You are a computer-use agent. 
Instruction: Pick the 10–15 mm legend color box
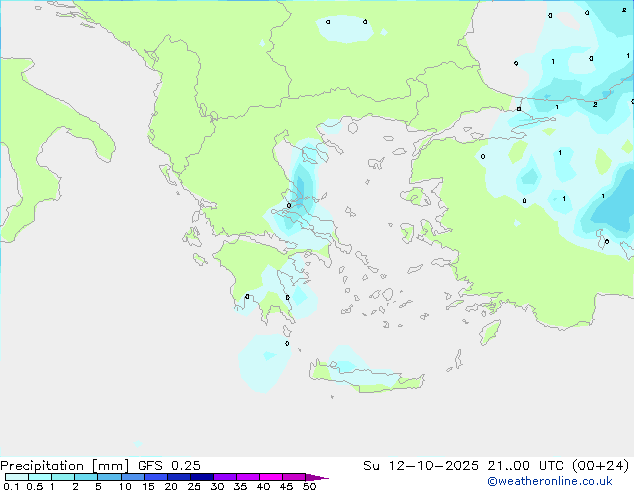click(x=132, y=477)
